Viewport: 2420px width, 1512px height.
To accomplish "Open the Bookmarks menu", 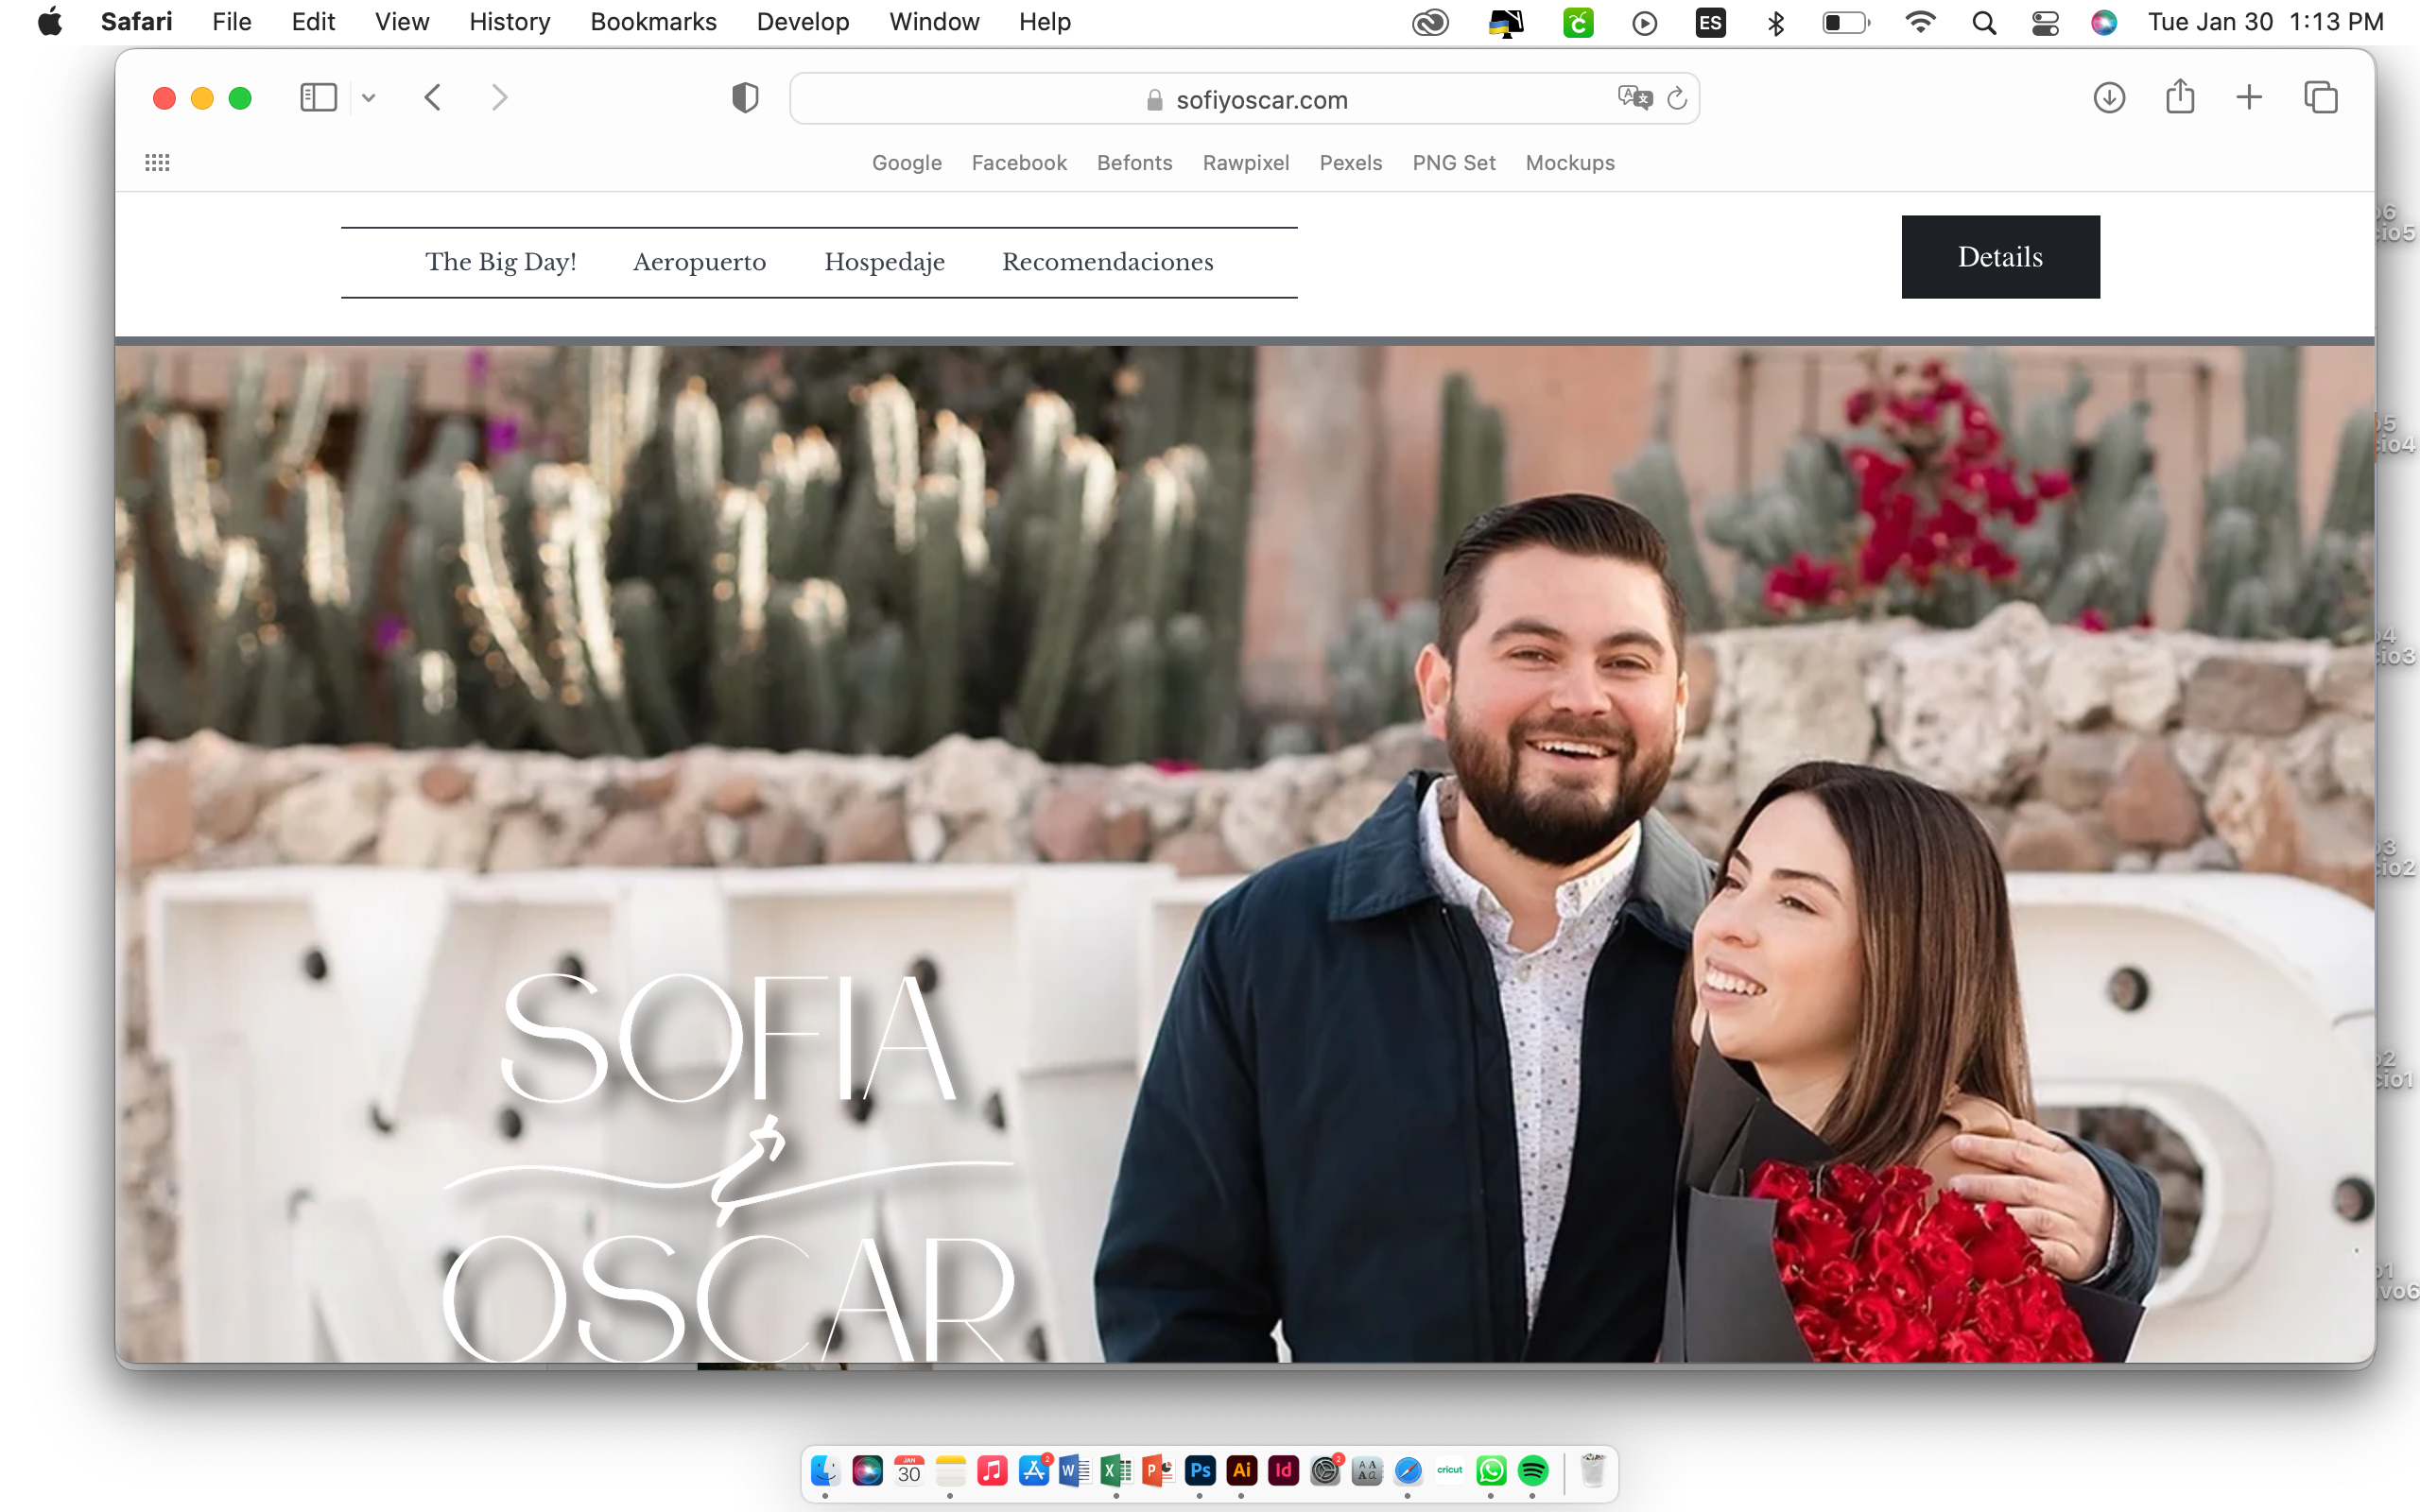I will coord(653,22).
